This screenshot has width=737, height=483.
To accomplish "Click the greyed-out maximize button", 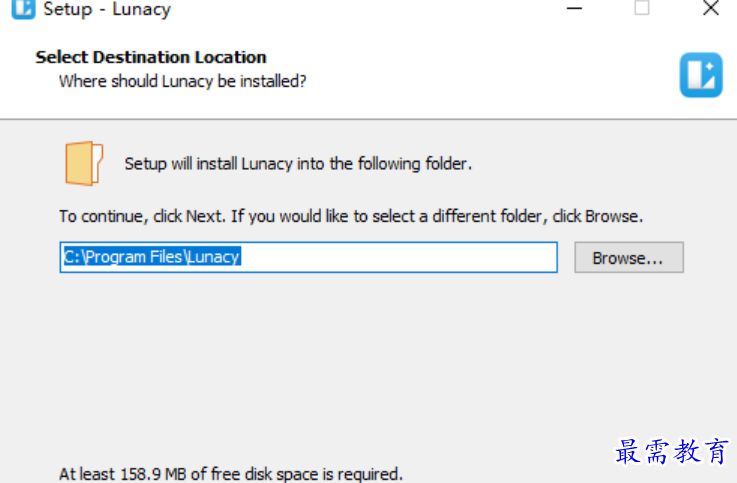I will (x=642, y=8).
